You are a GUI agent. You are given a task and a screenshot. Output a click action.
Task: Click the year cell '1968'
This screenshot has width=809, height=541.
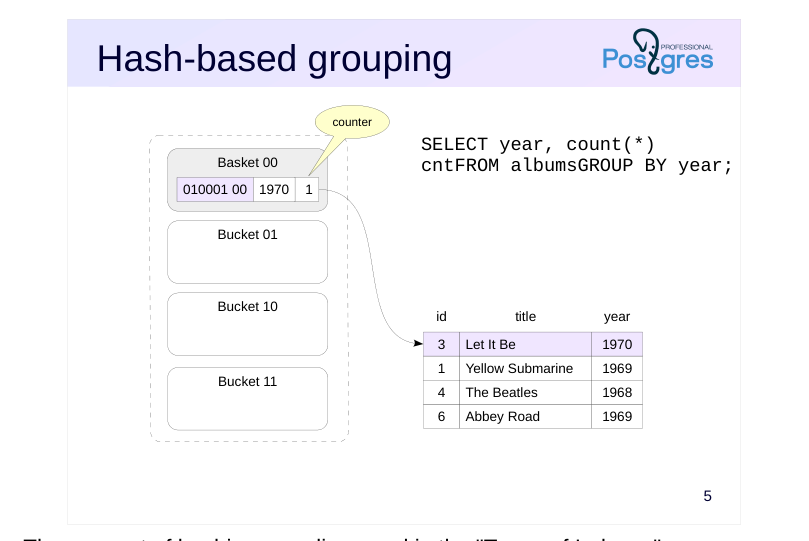pos(617,392)
